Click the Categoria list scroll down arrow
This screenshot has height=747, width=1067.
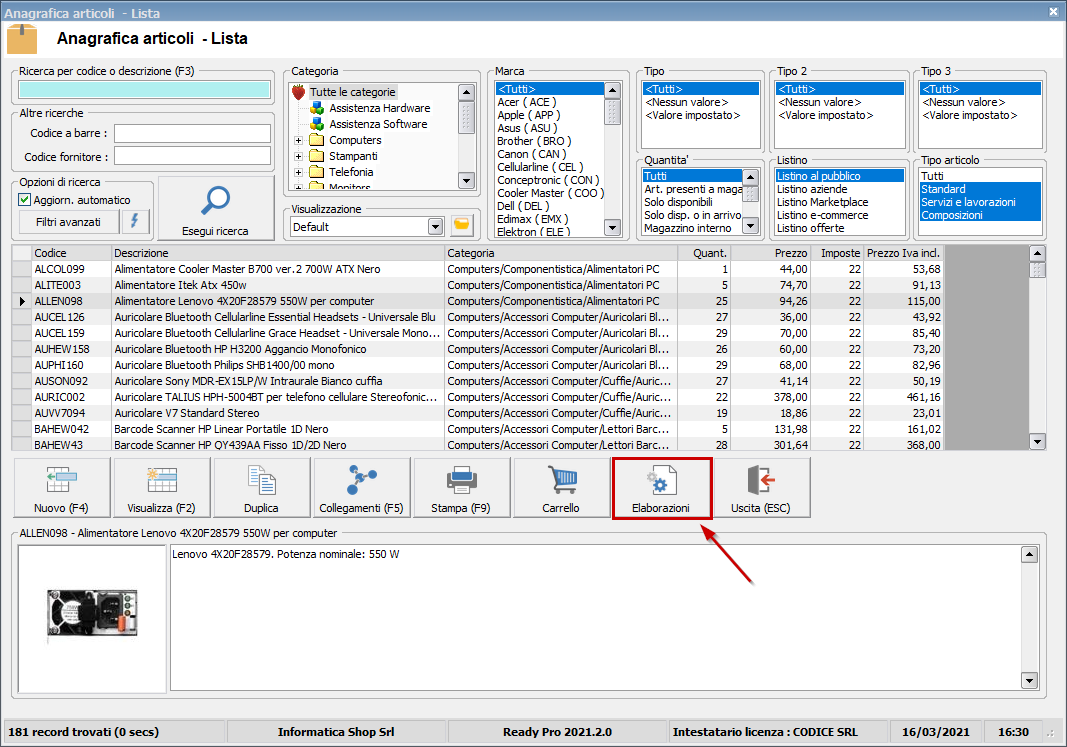click(x=466, y=181)
